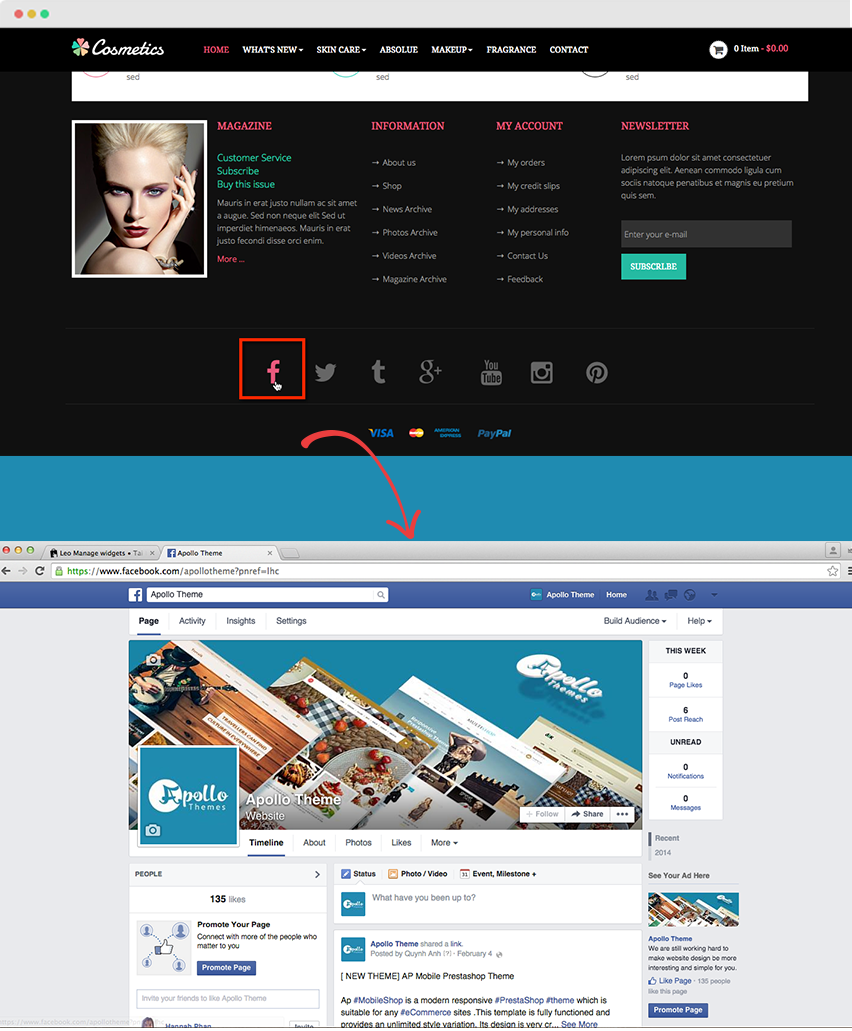Click the Facebook icon in footer

(272, 371)
